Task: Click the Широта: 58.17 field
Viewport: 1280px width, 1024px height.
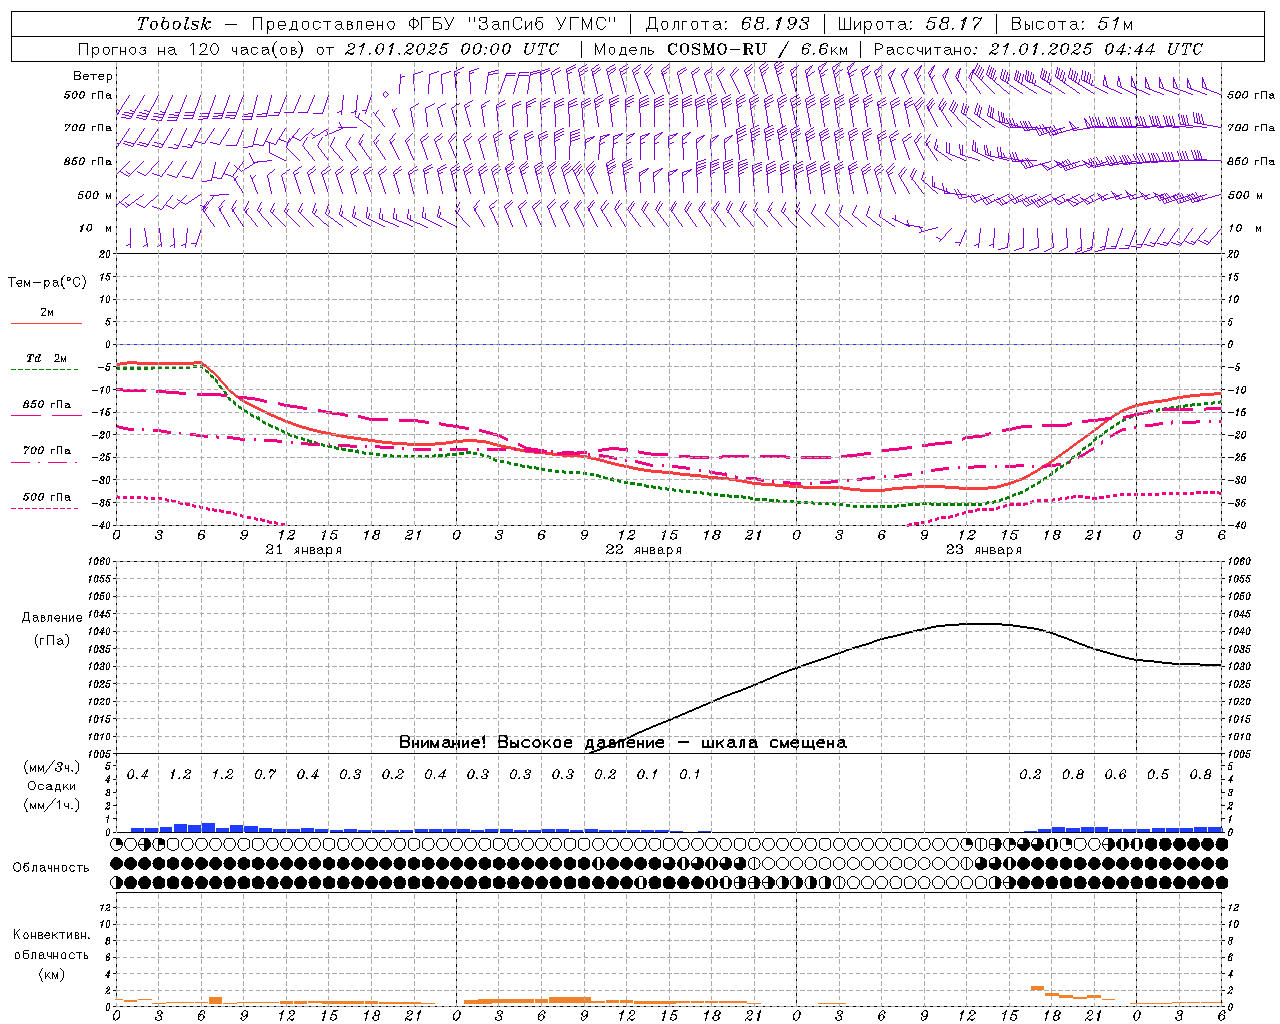Action: (x=910, y=24)
